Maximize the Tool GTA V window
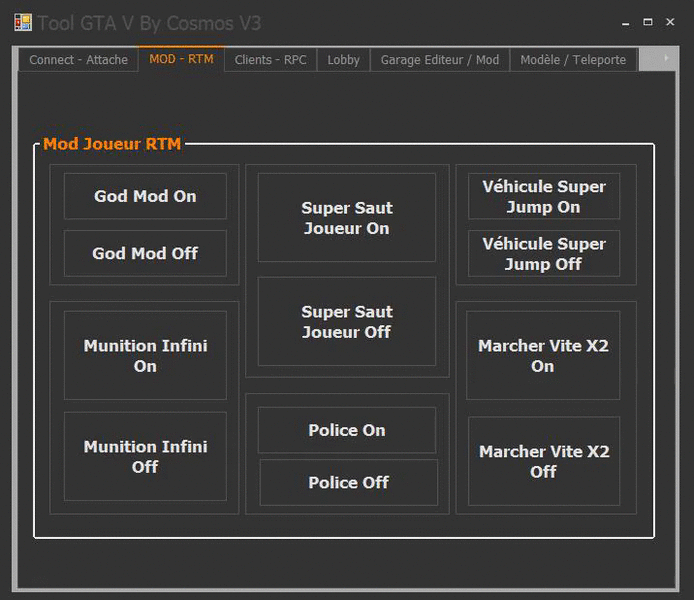The width and height of the screenshot is (694, 600). coord(648,22)
